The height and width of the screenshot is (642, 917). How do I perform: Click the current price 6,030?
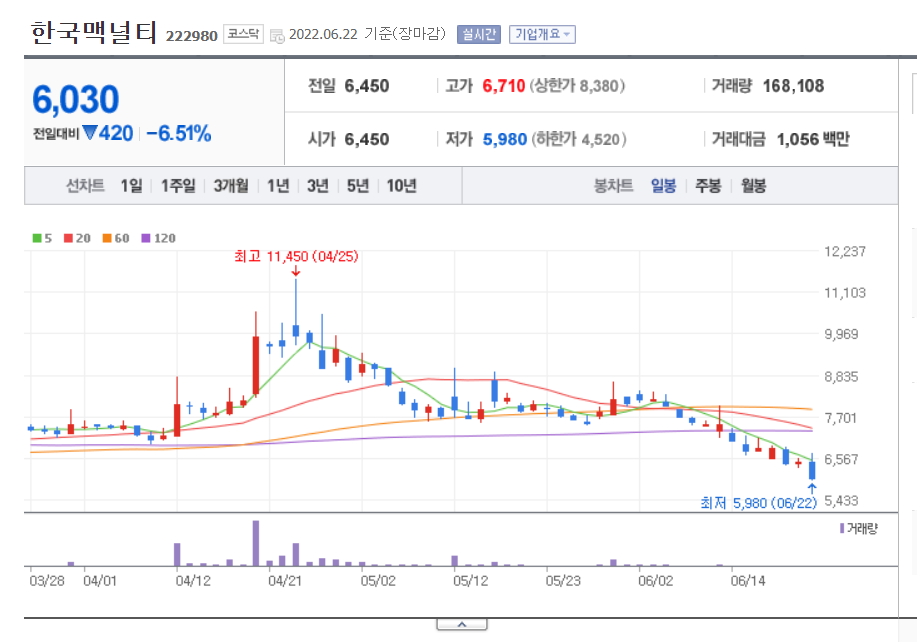click(x=75, y=99)
